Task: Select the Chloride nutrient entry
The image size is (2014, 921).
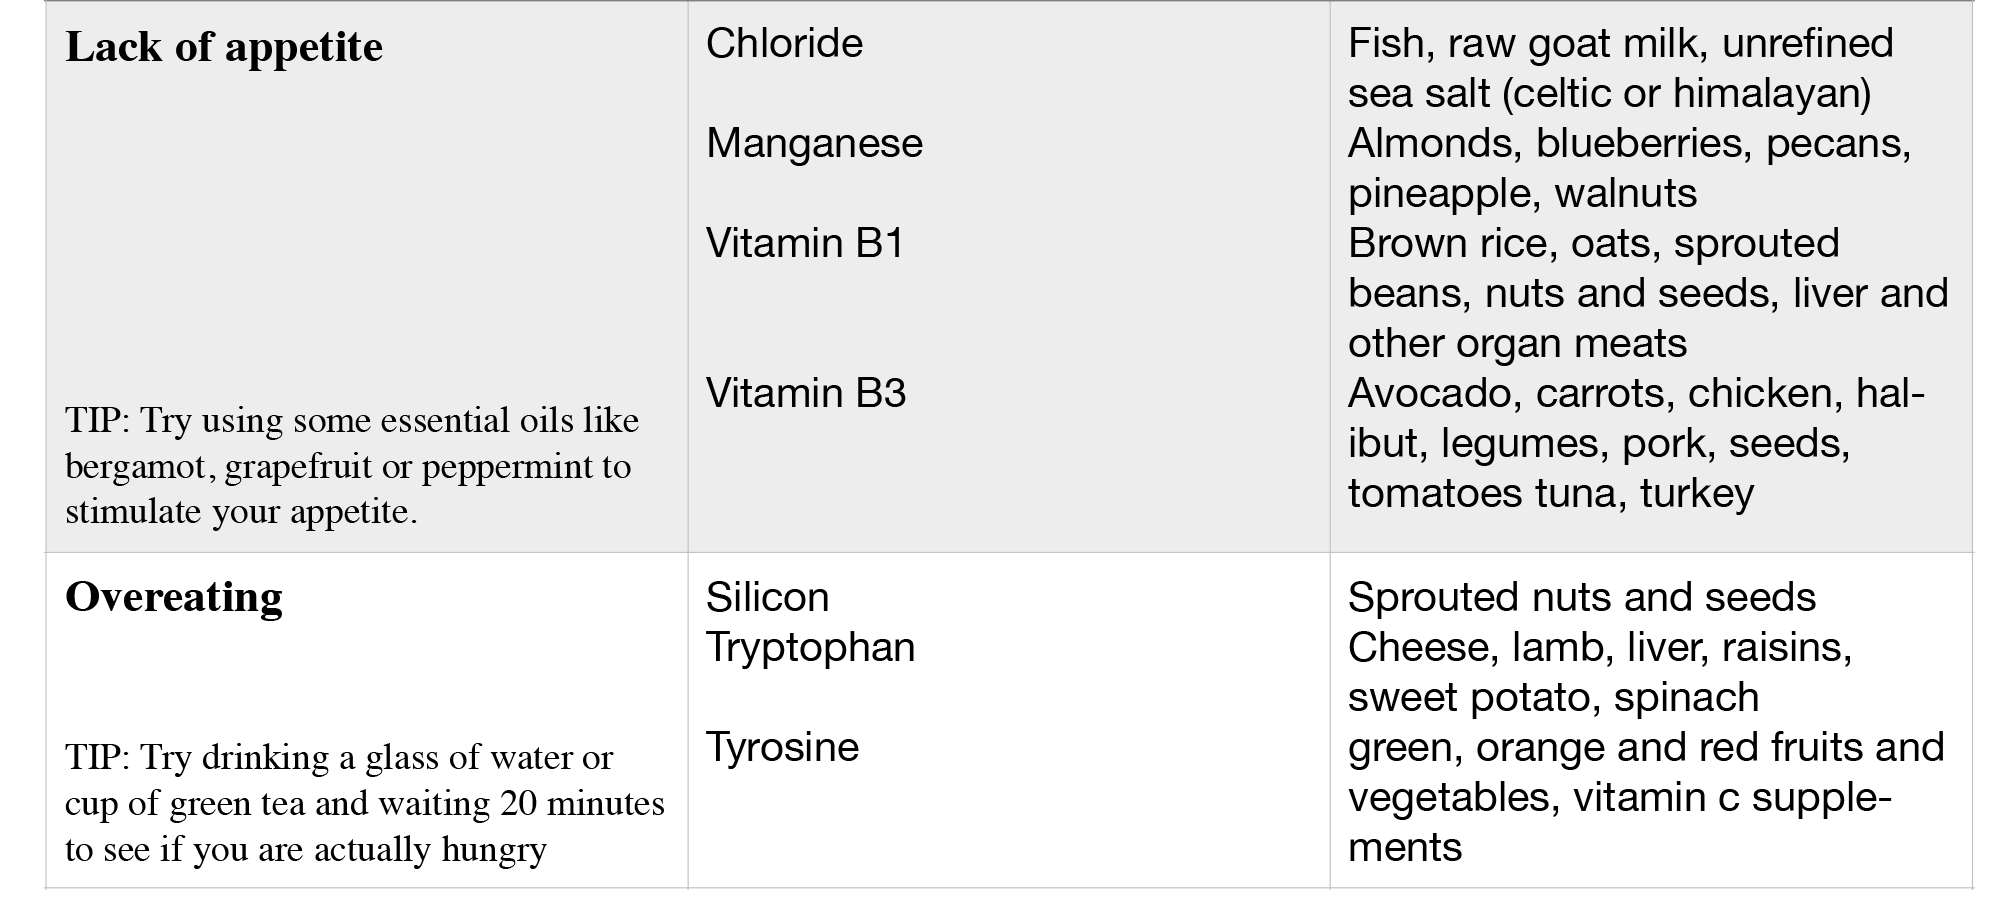Action: pyautogui.click(x=784, y=43)
